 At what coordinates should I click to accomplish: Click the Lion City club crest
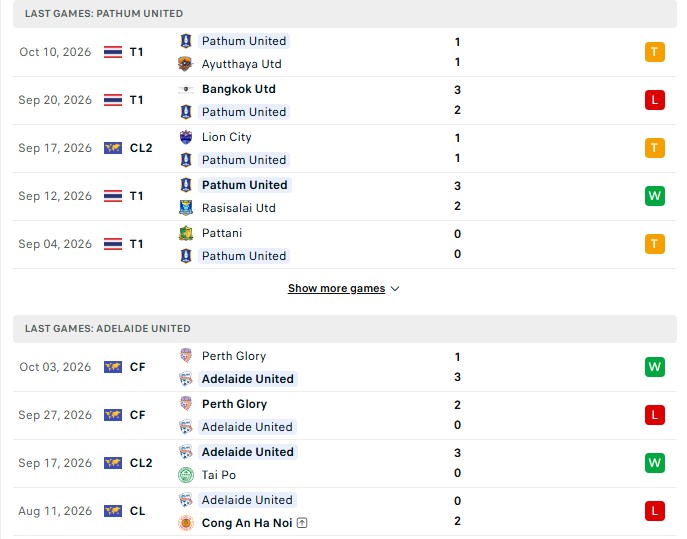pyautogui.click(x=186, y=137)
